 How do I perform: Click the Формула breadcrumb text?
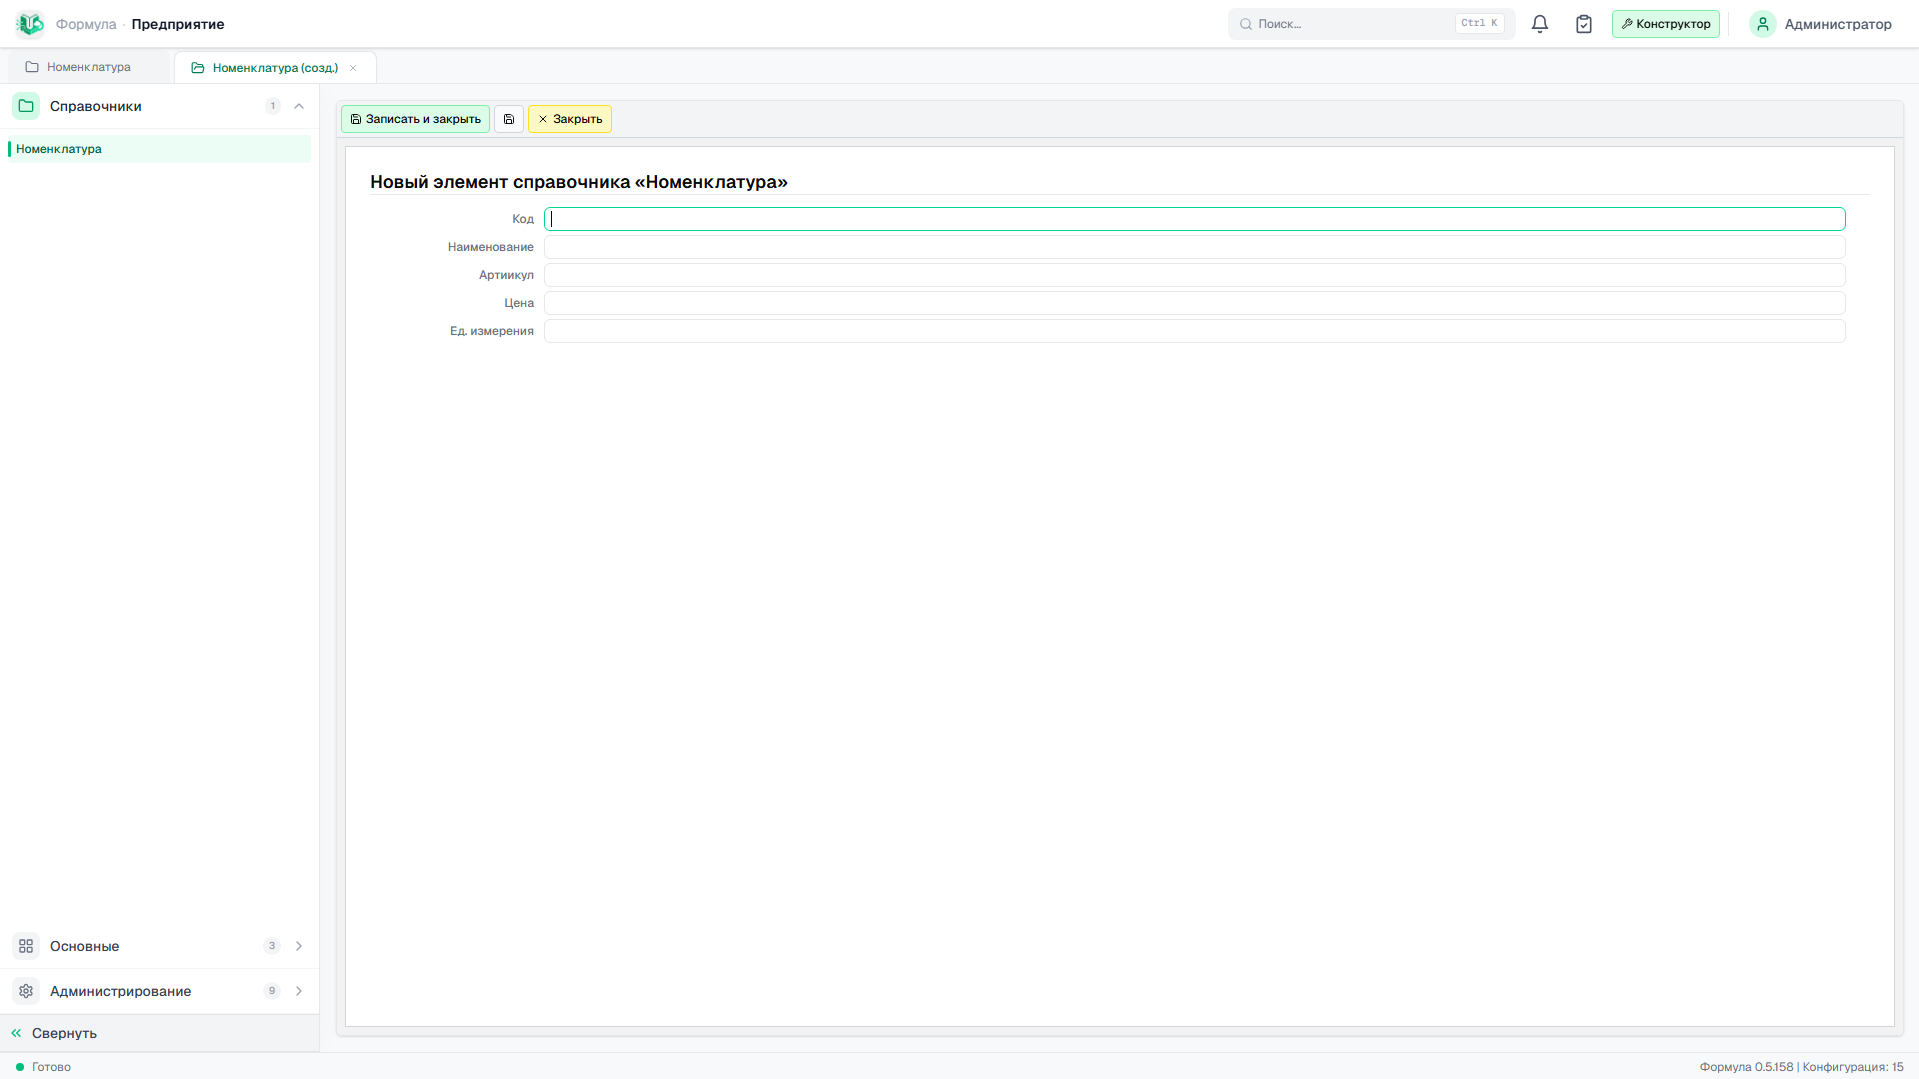86,24
